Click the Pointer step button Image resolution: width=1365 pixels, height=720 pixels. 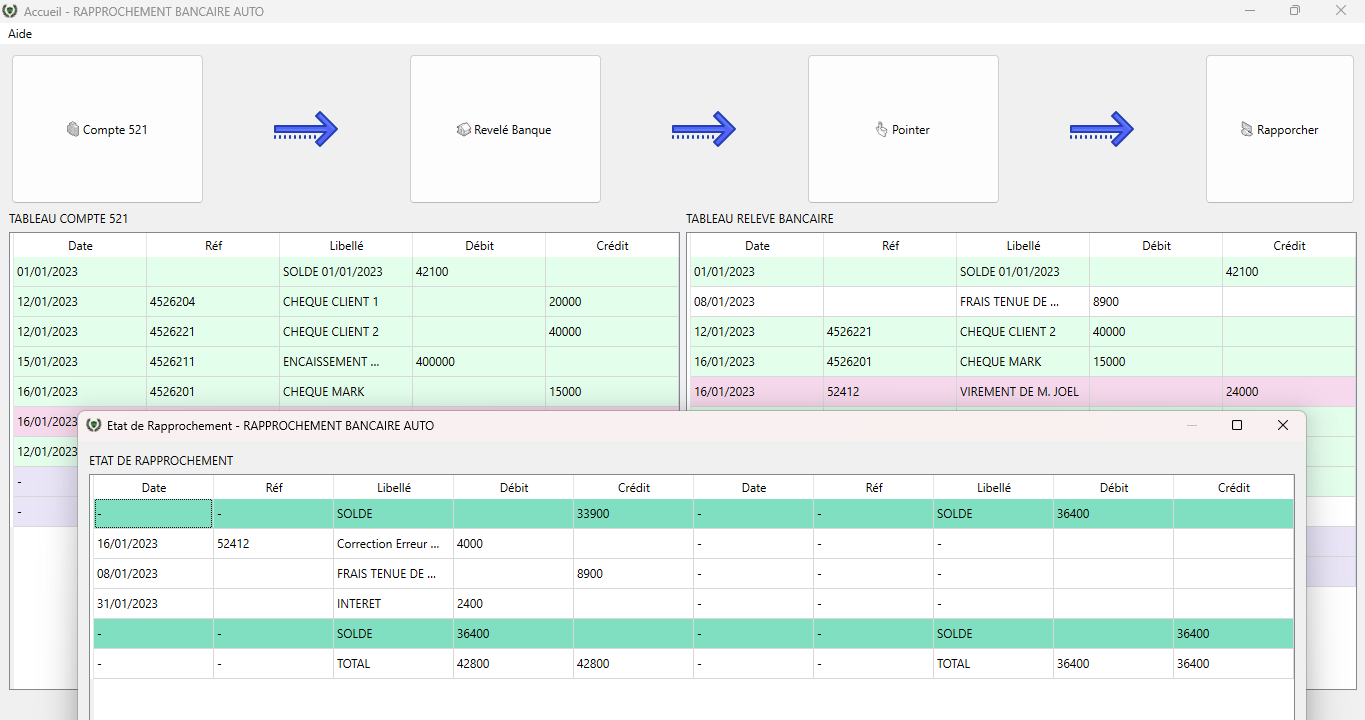tap(903, 129)
